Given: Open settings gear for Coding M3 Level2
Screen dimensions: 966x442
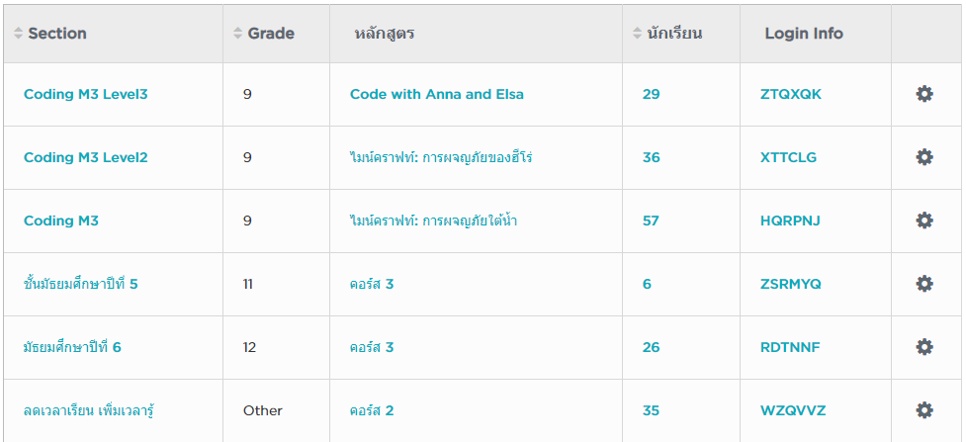Looking at the screenshot, I should click(924, 157).
